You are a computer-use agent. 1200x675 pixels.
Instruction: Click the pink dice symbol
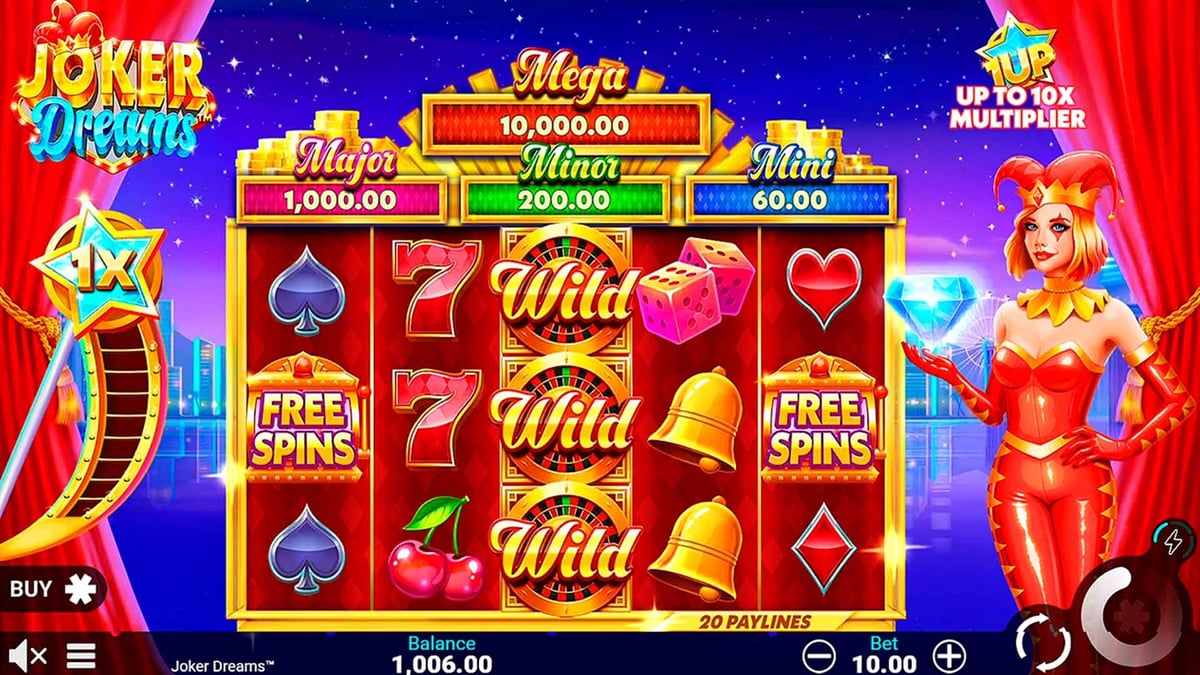697,288
